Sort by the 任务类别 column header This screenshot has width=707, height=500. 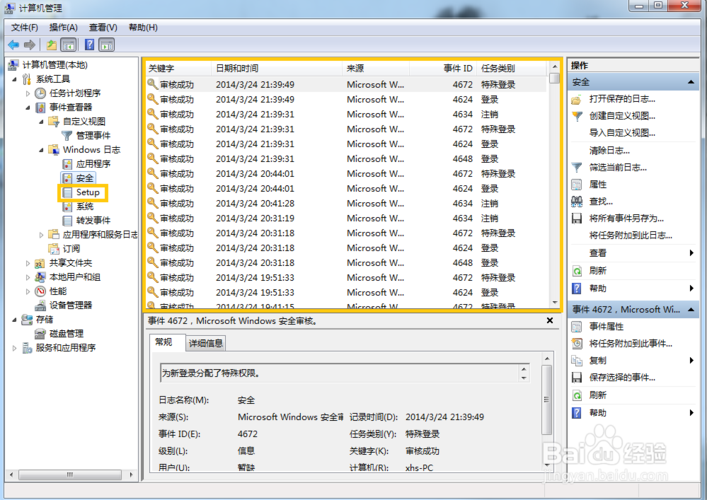coord(511,69)
